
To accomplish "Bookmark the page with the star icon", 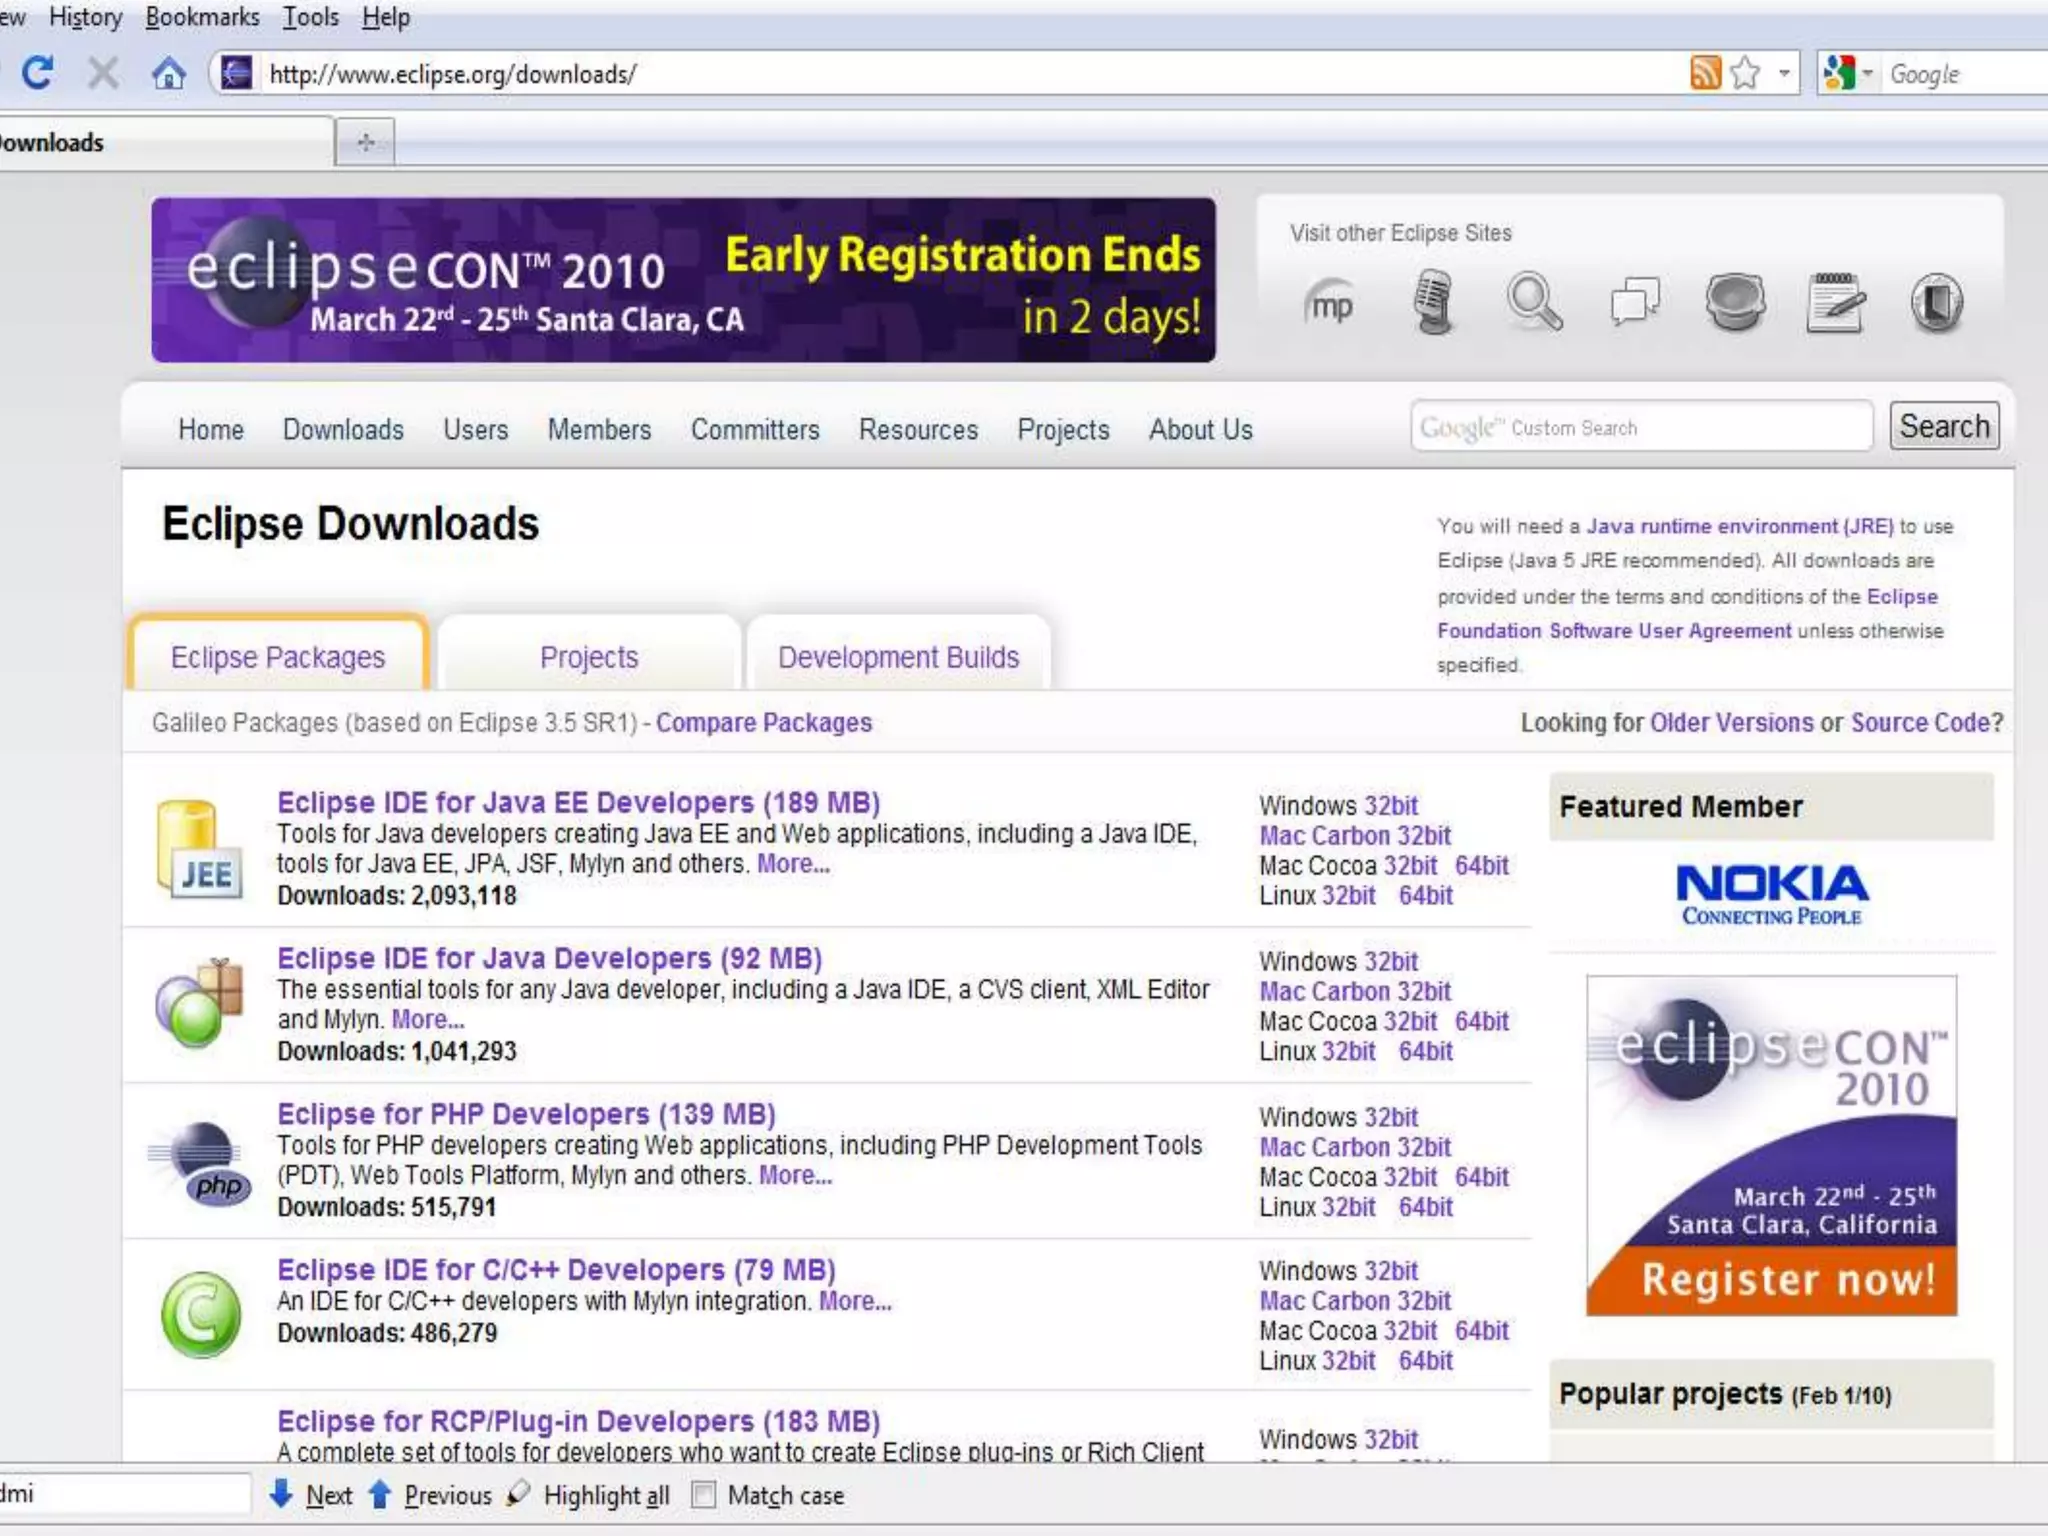I will [1745, 73].
